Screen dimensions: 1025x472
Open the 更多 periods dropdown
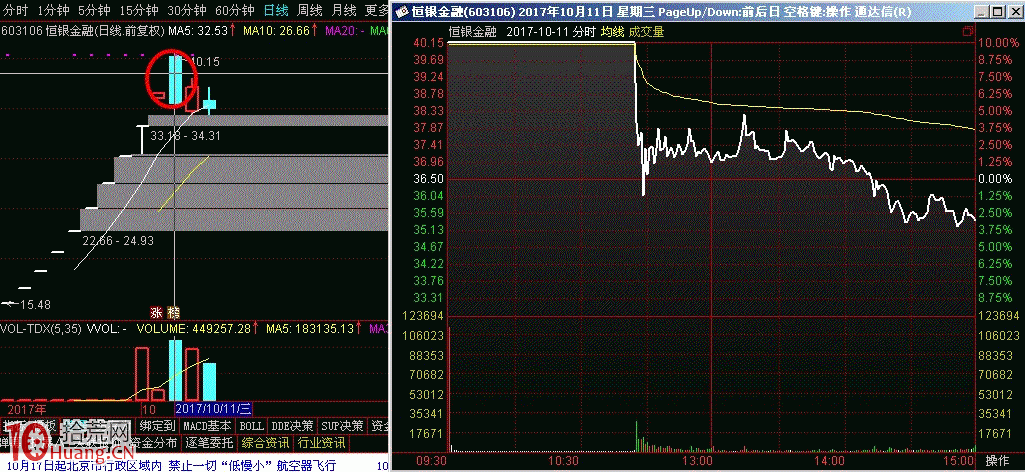(x=377, y=10)
